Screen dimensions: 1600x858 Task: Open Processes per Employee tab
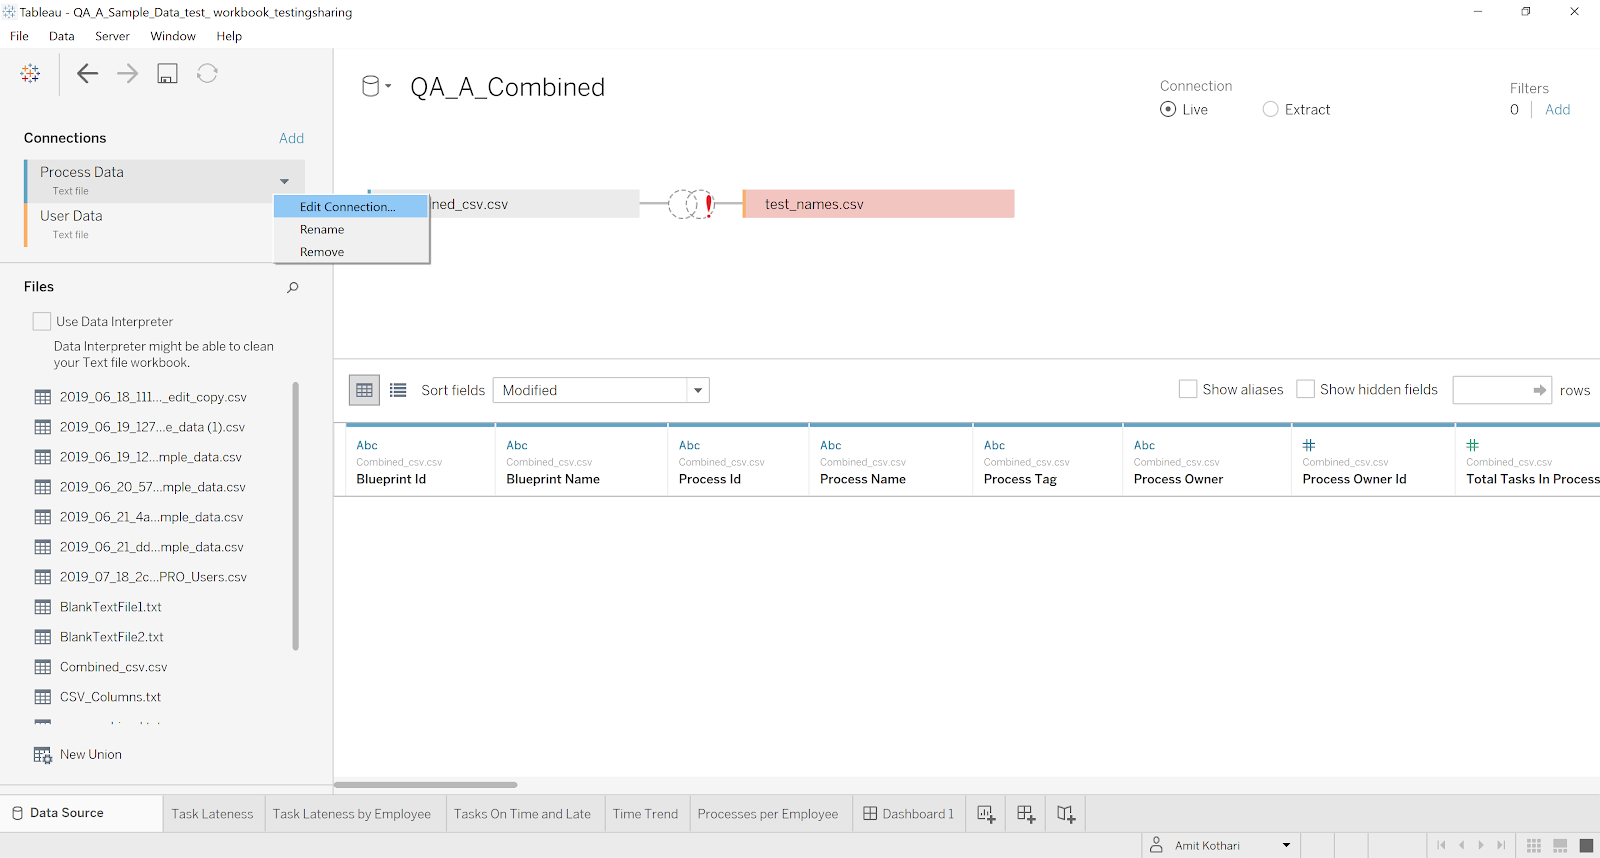[768, 814]
